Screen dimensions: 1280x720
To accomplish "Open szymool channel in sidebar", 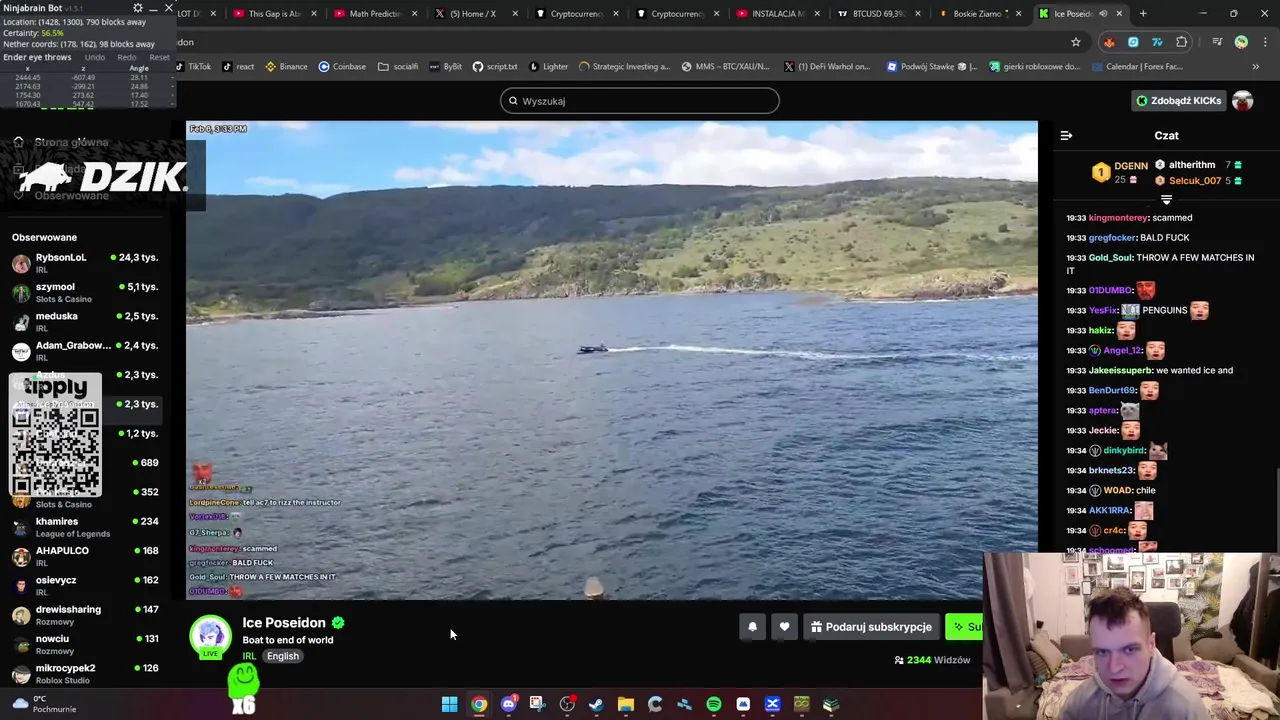I will point(85,292).
